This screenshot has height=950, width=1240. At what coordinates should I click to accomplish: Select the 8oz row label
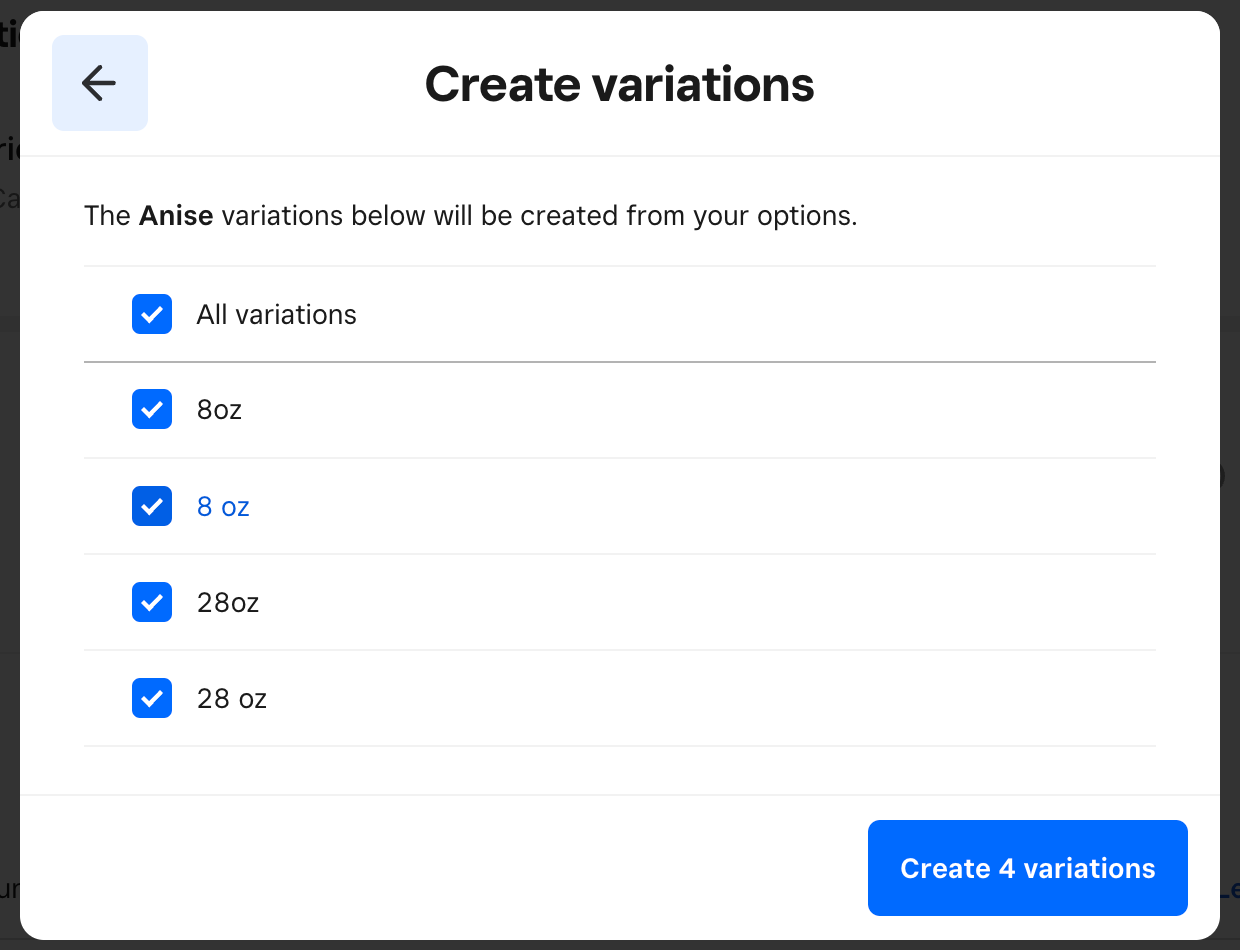(x=218, y=409)
